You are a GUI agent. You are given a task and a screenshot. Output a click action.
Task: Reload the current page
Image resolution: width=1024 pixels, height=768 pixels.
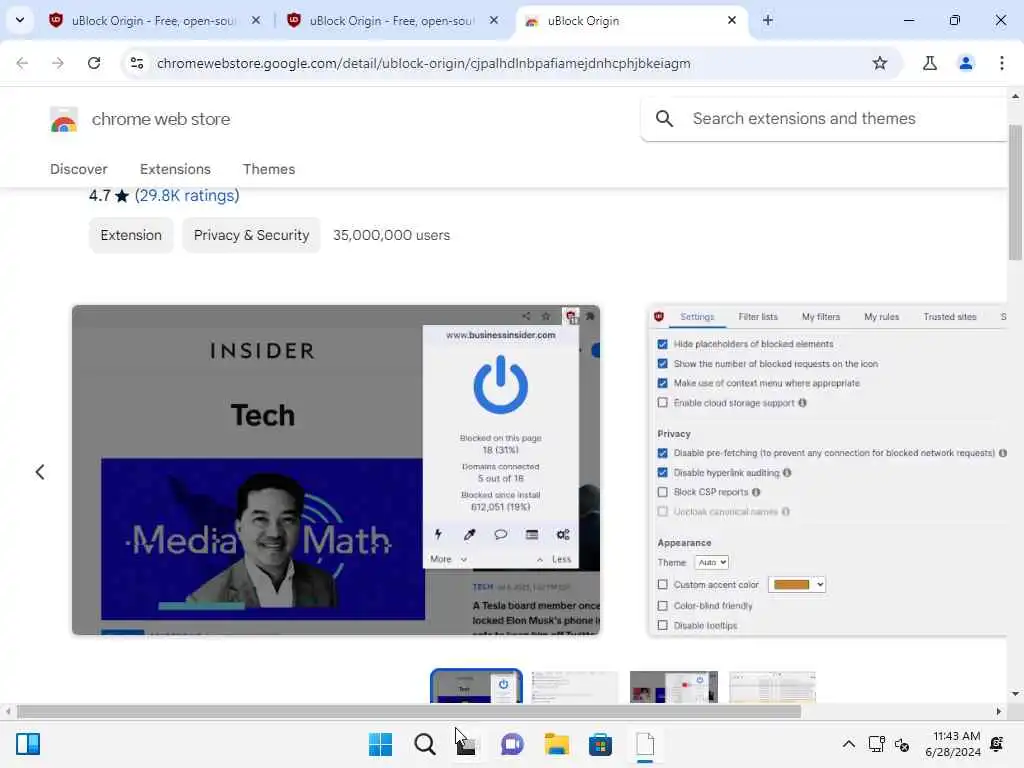[x=94, y=63]
